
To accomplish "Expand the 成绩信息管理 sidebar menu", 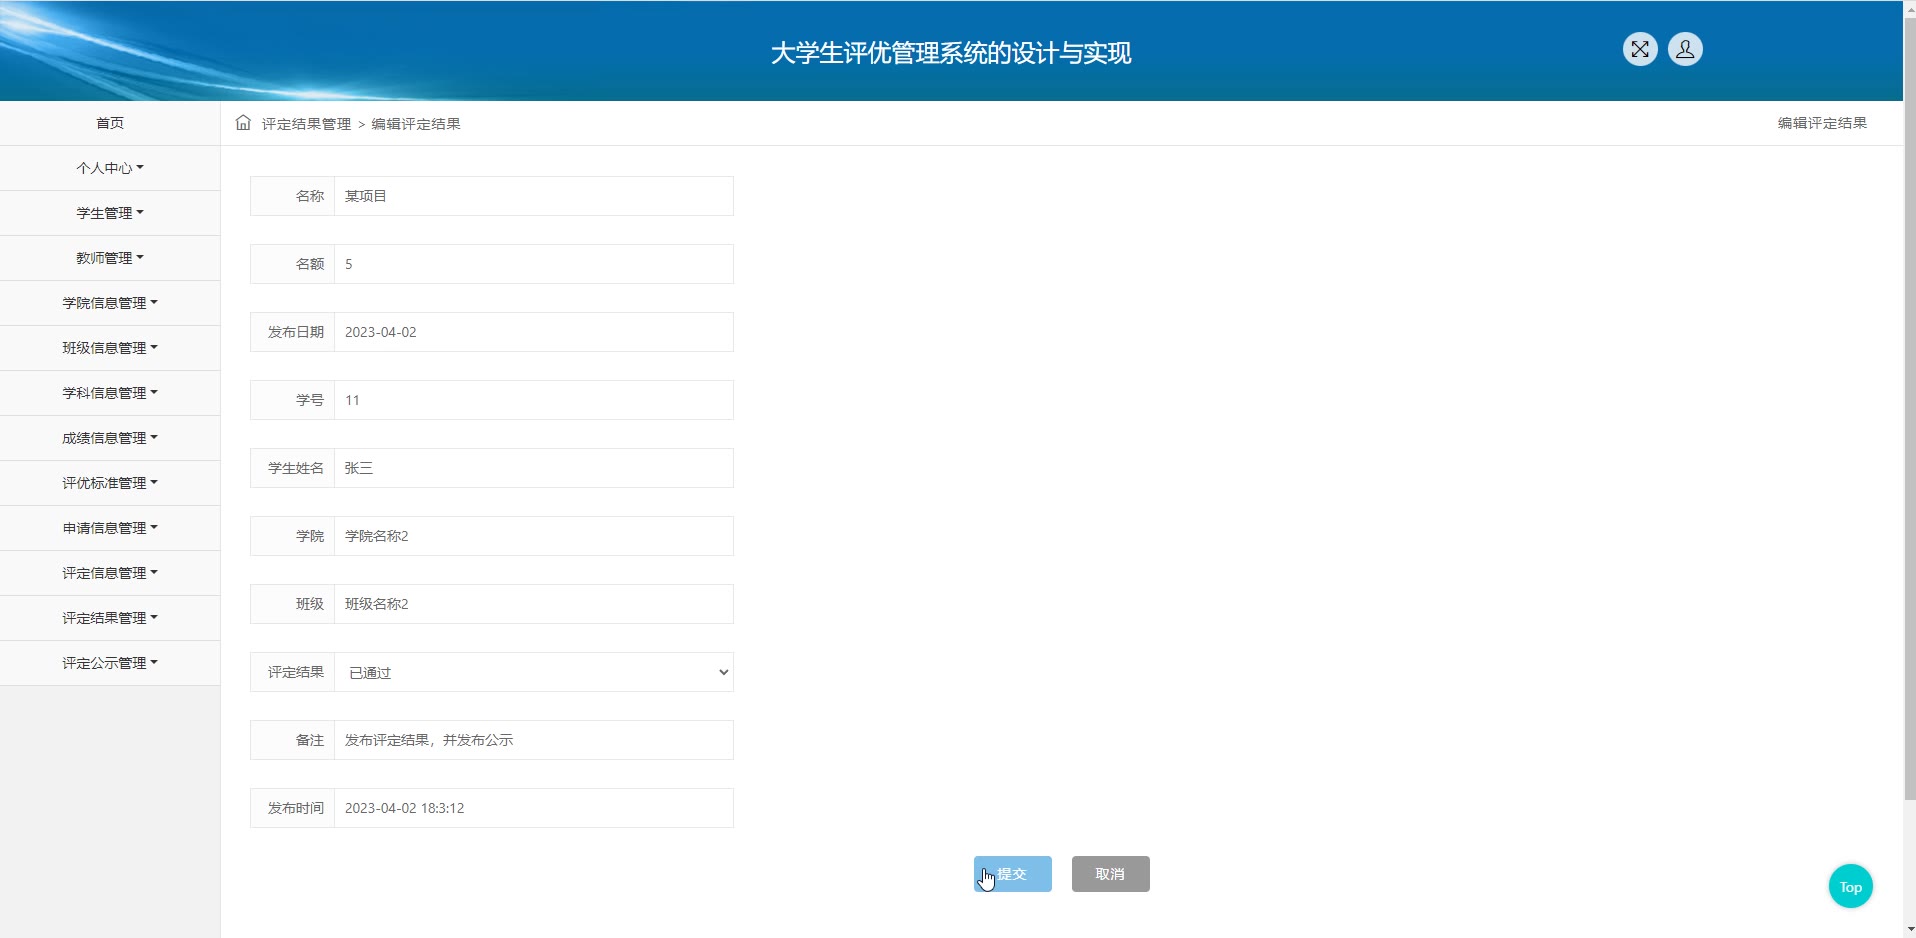I will pos(110,438).
